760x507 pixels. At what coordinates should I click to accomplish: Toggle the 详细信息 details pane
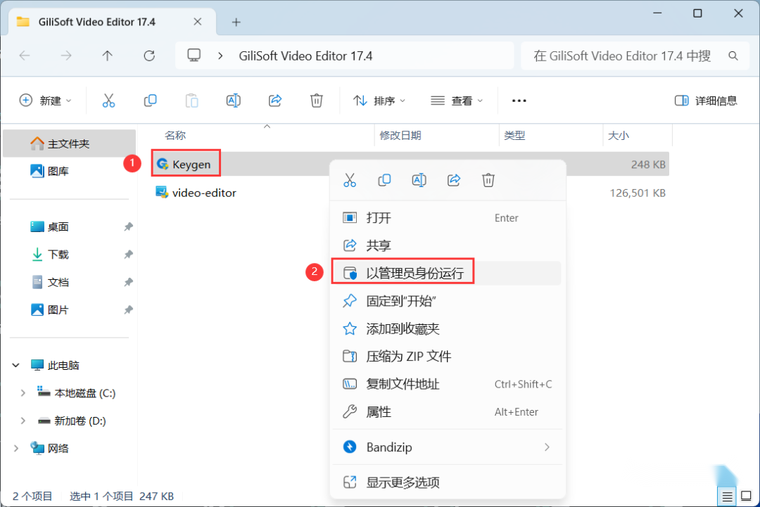[x=706, y=100]
